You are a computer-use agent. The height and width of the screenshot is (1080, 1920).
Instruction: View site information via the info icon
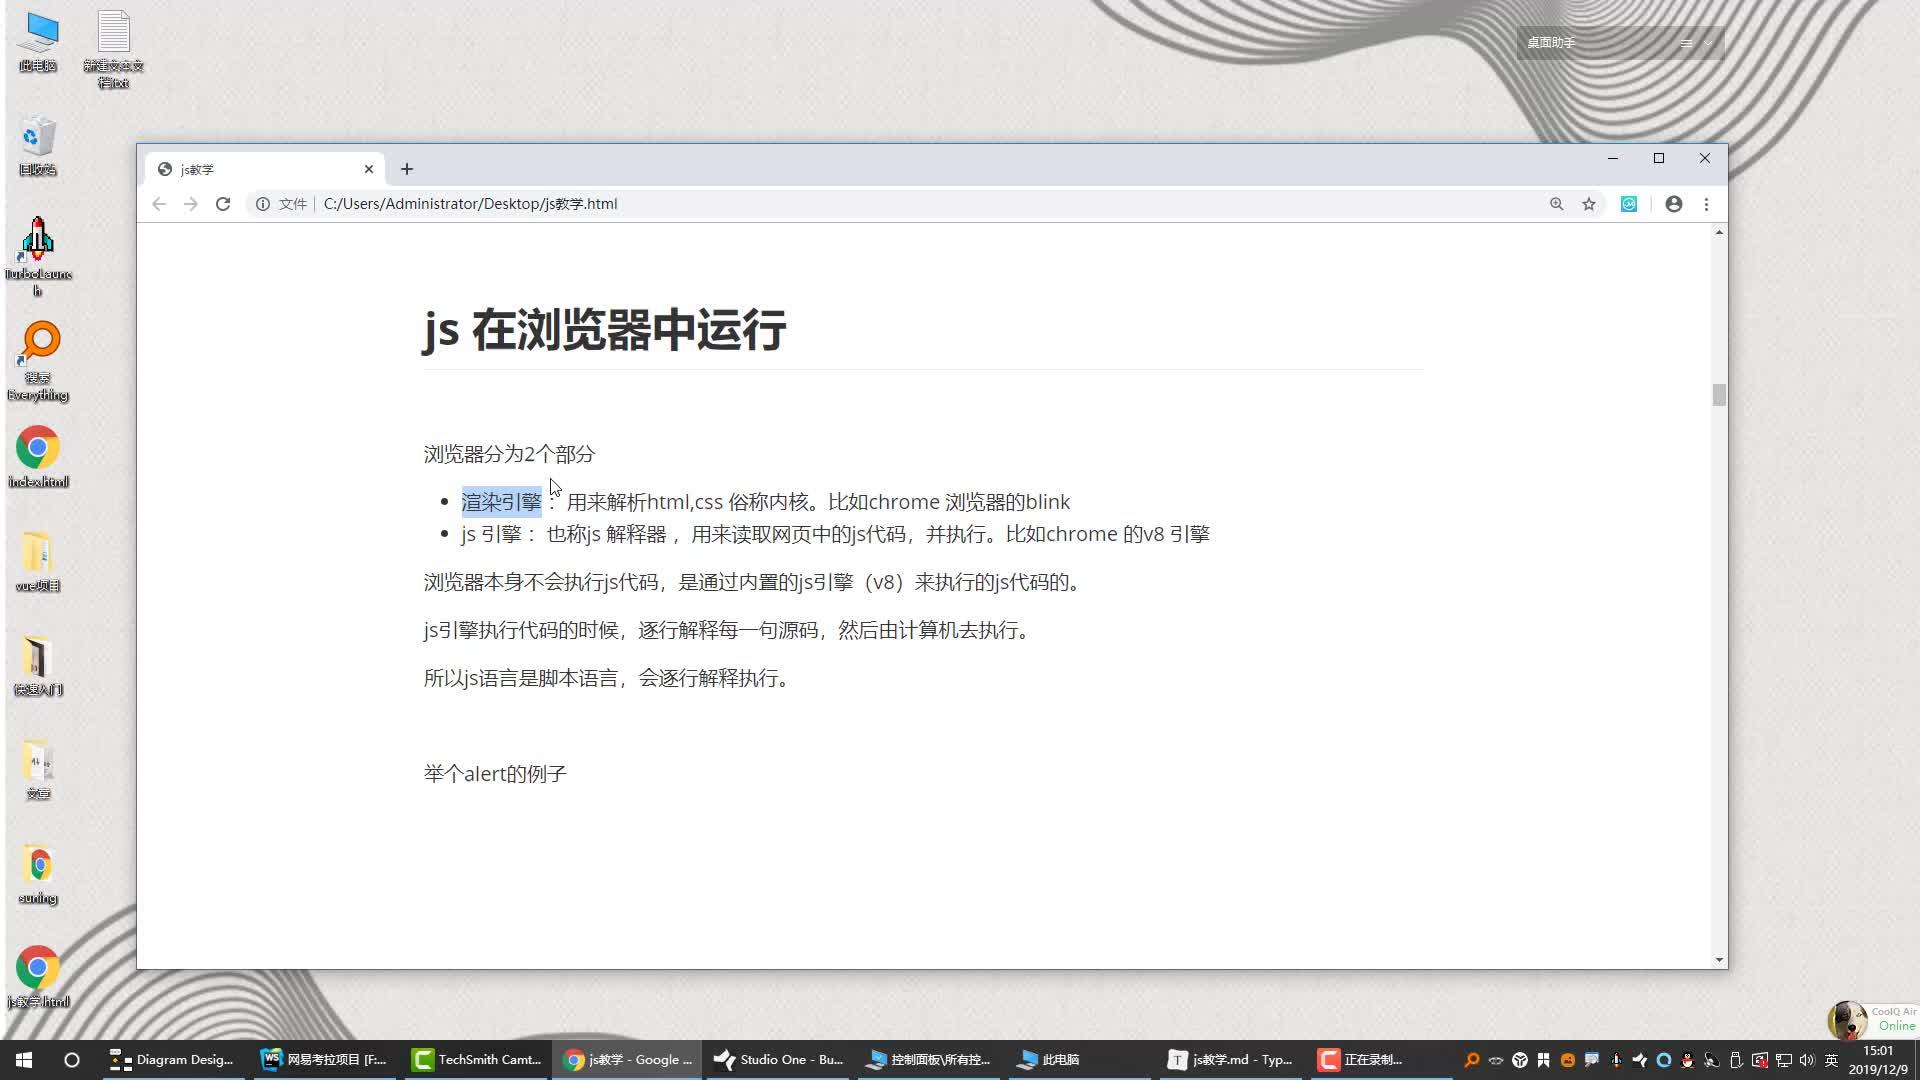tap(263, 204)
